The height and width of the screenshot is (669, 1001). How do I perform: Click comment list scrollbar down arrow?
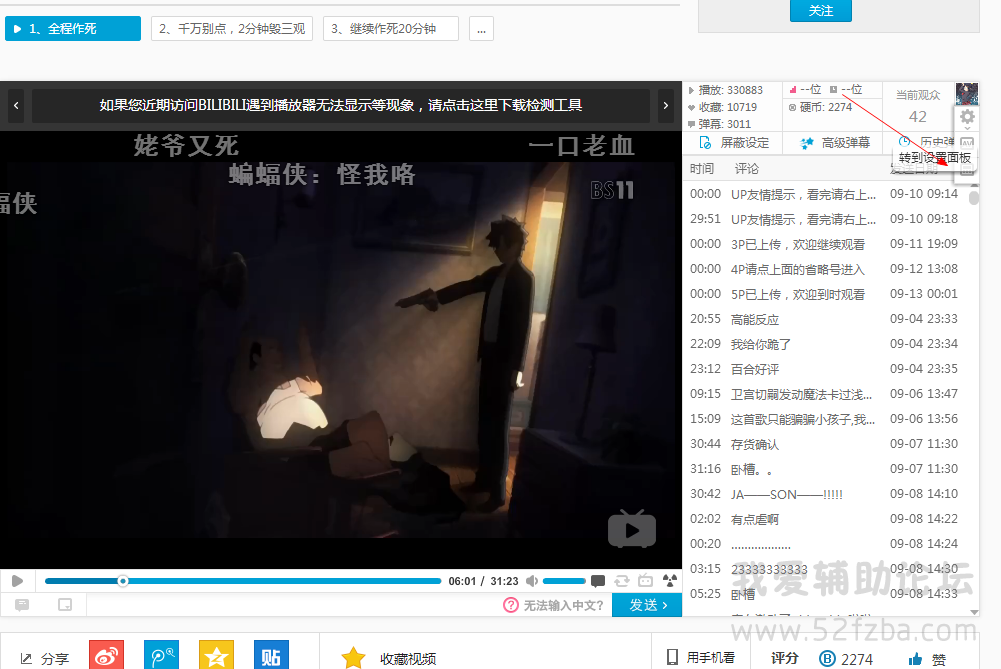(x=974, y=612)
